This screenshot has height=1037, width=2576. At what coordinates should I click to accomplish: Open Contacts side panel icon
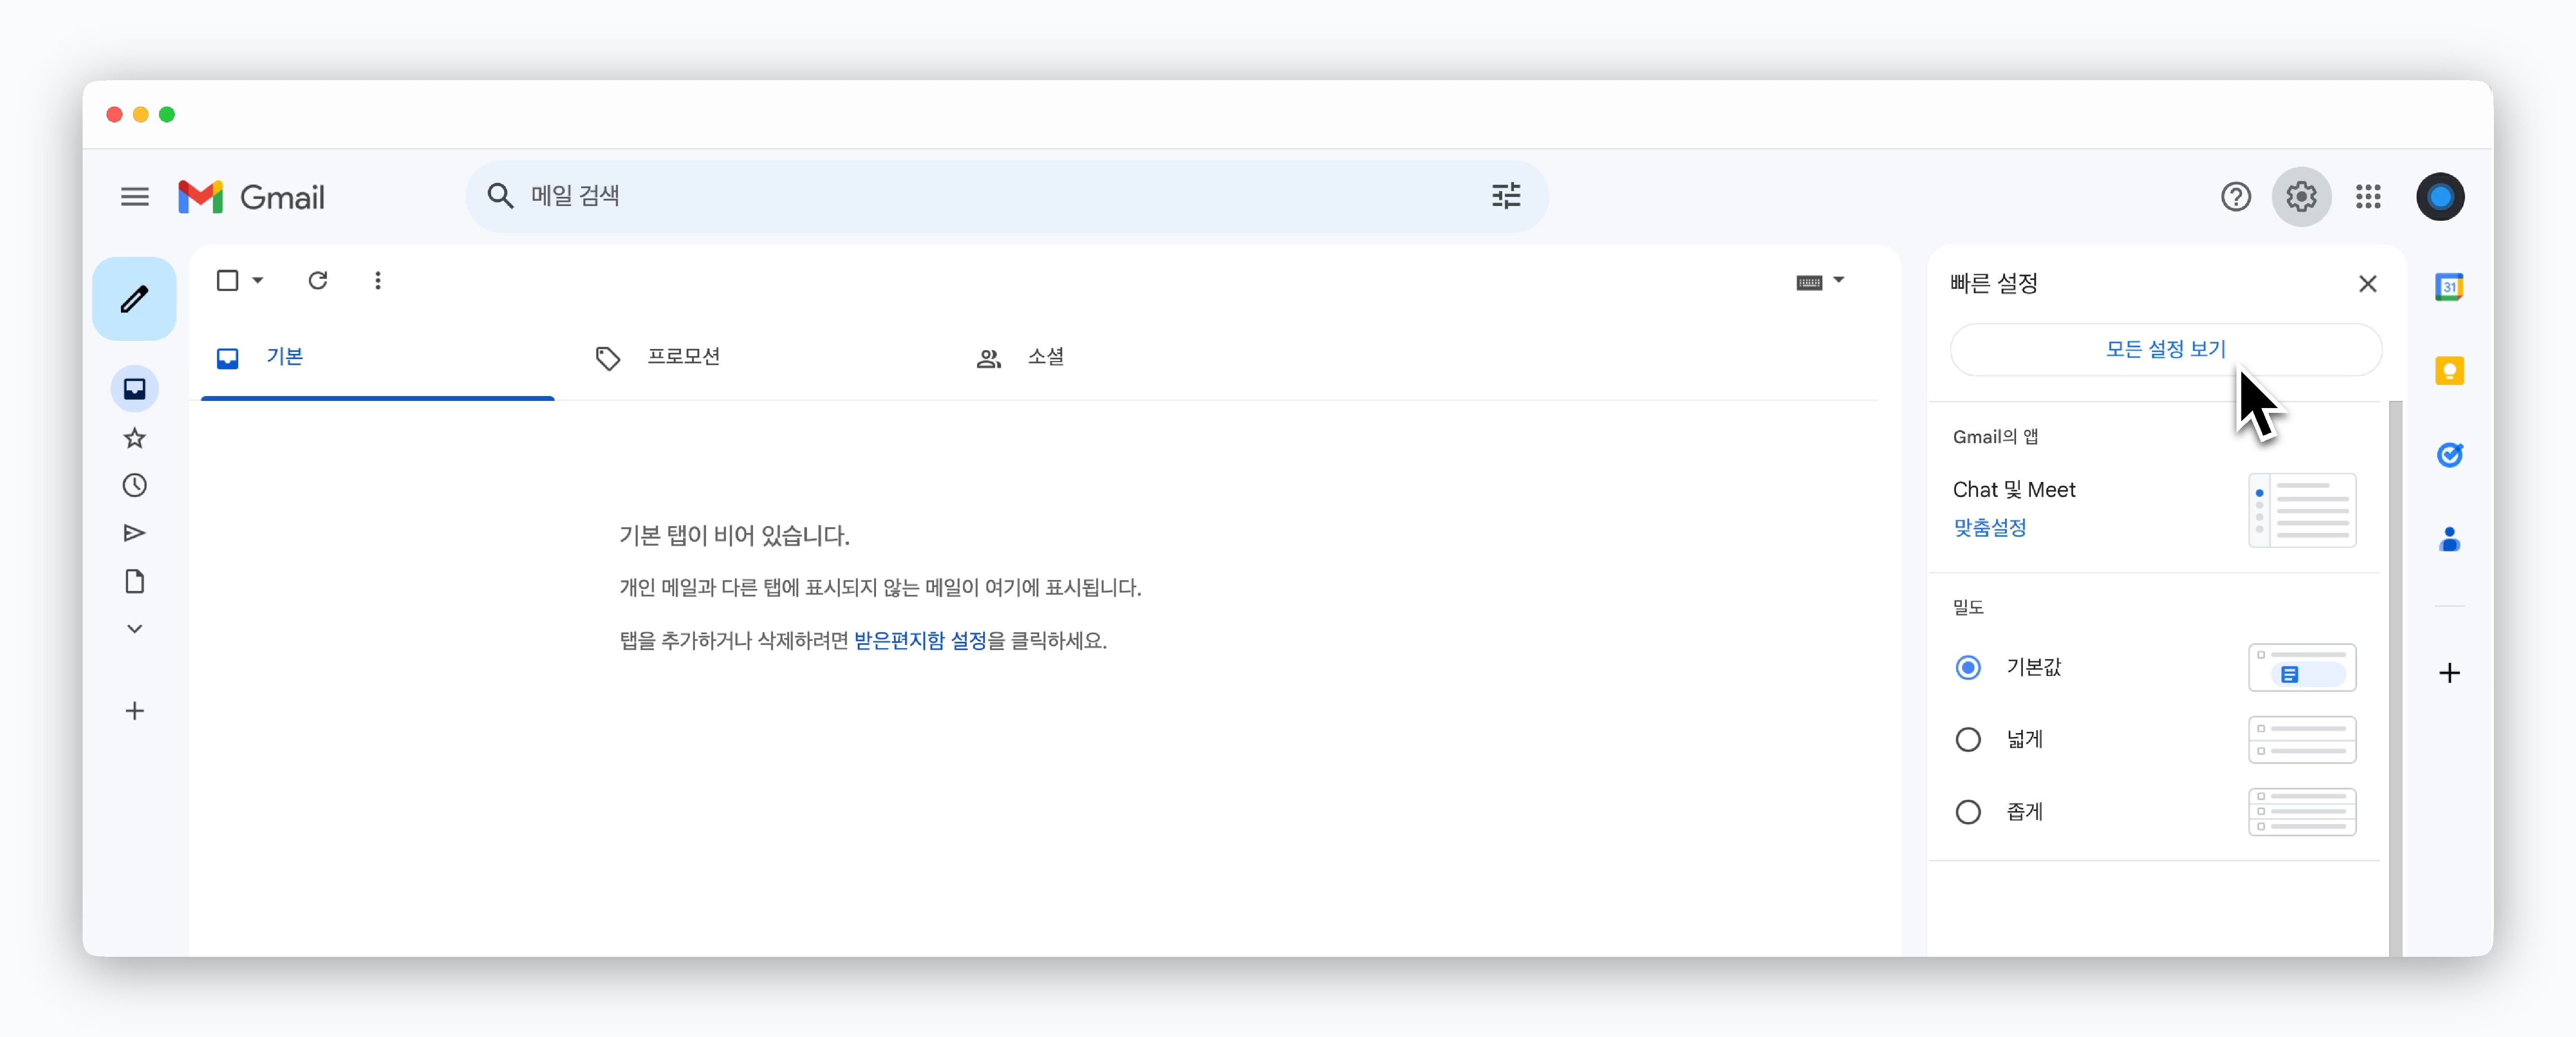point(2449,539)
